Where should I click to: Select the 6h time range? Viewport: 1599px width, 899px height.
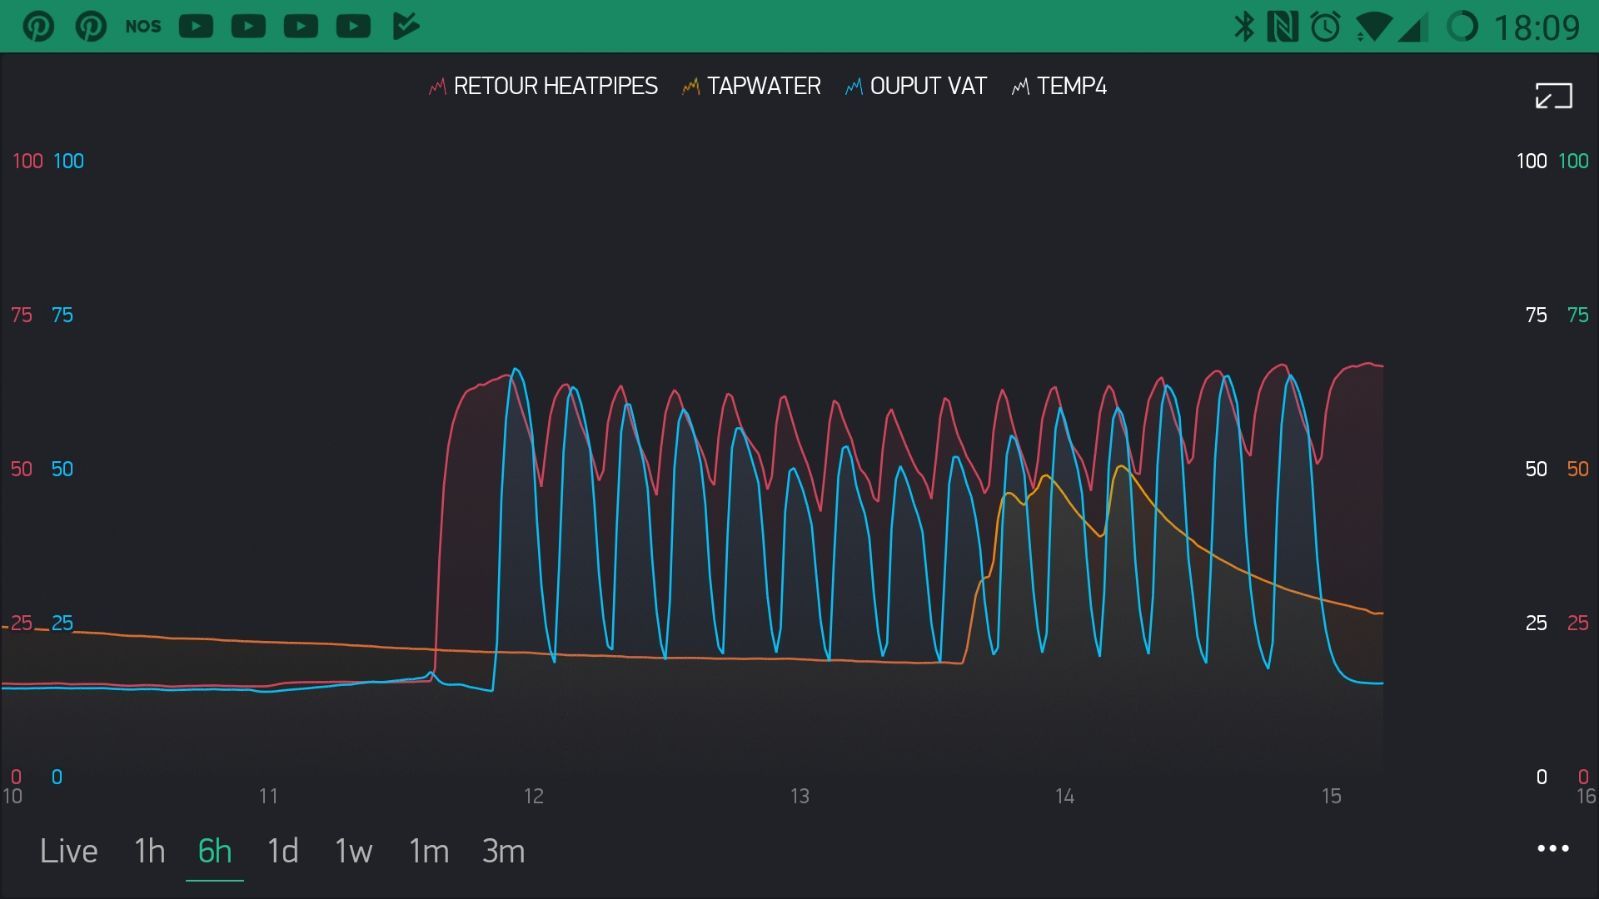tap(215, 851)
